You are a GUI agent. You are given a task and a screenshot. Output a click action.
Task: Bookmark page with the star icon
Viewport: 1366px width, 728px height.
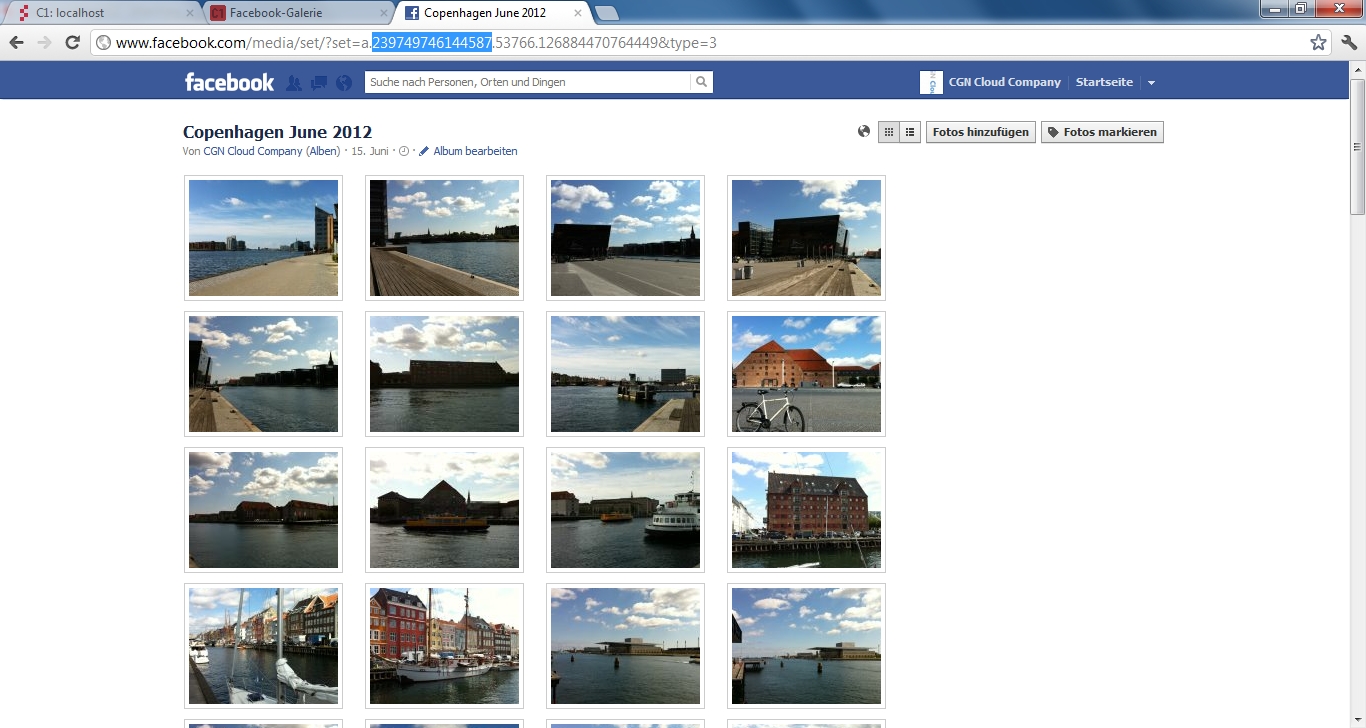pos(1318,42)
